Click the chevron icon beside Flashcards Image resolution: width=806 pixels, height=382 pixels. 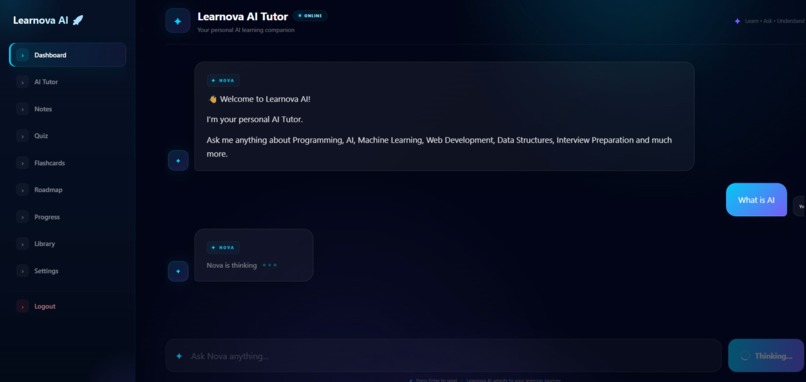22,163
